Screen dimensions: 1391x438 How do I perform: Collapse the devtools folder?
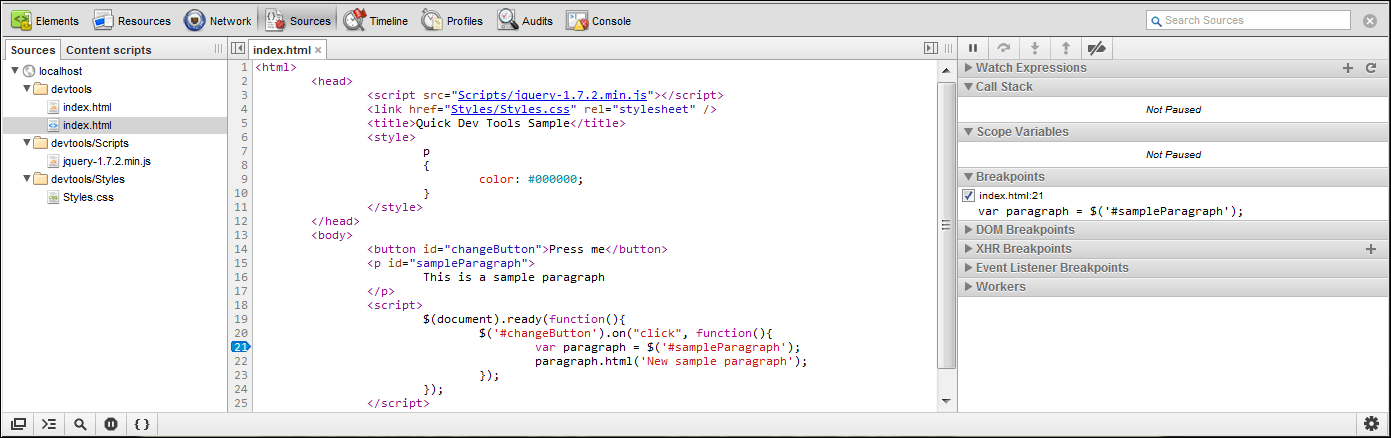[27, 89]
